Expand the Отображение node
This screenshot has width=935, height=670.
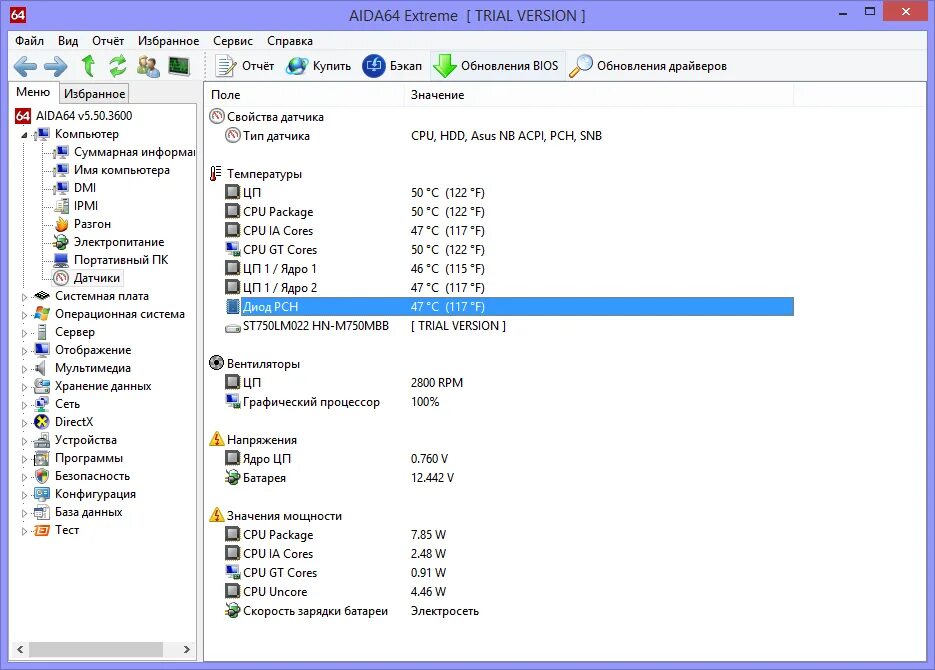pos(24,350)
